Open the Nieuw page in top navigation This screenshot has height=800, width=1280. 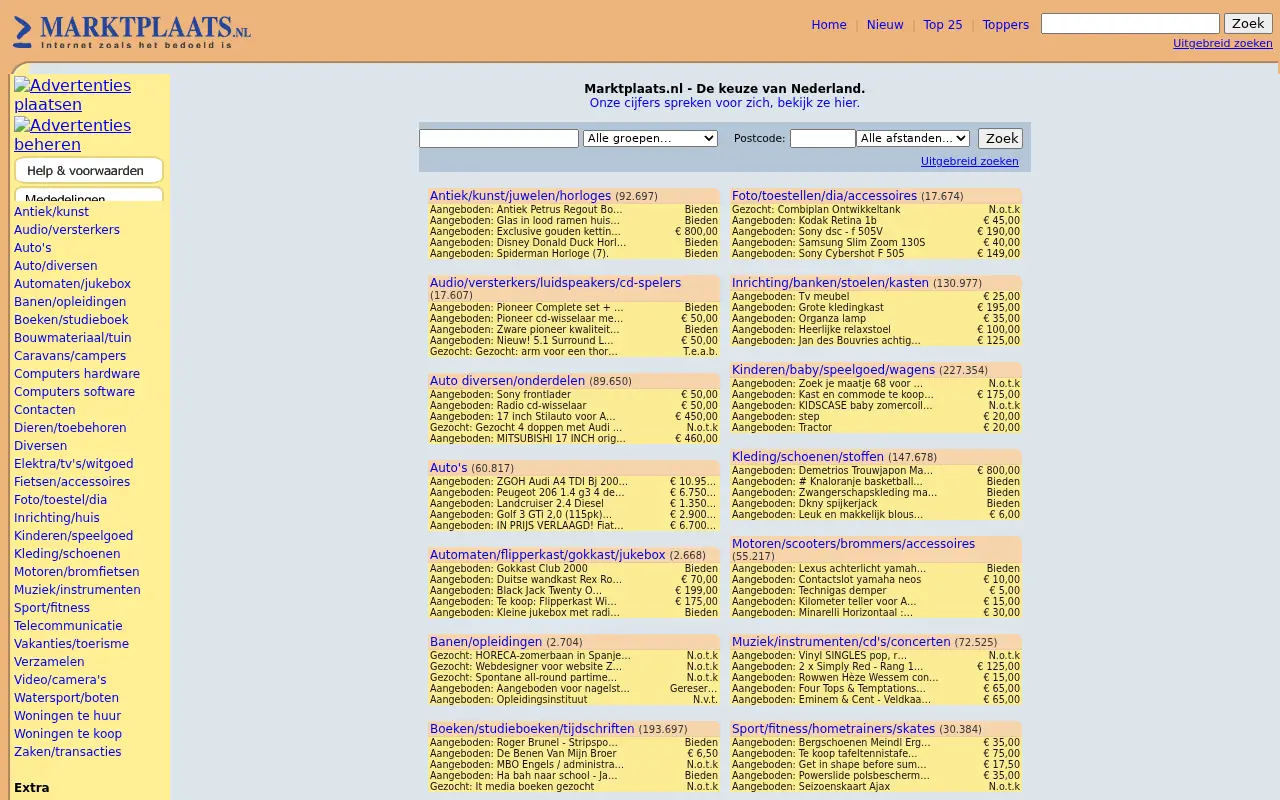point(885,25)
